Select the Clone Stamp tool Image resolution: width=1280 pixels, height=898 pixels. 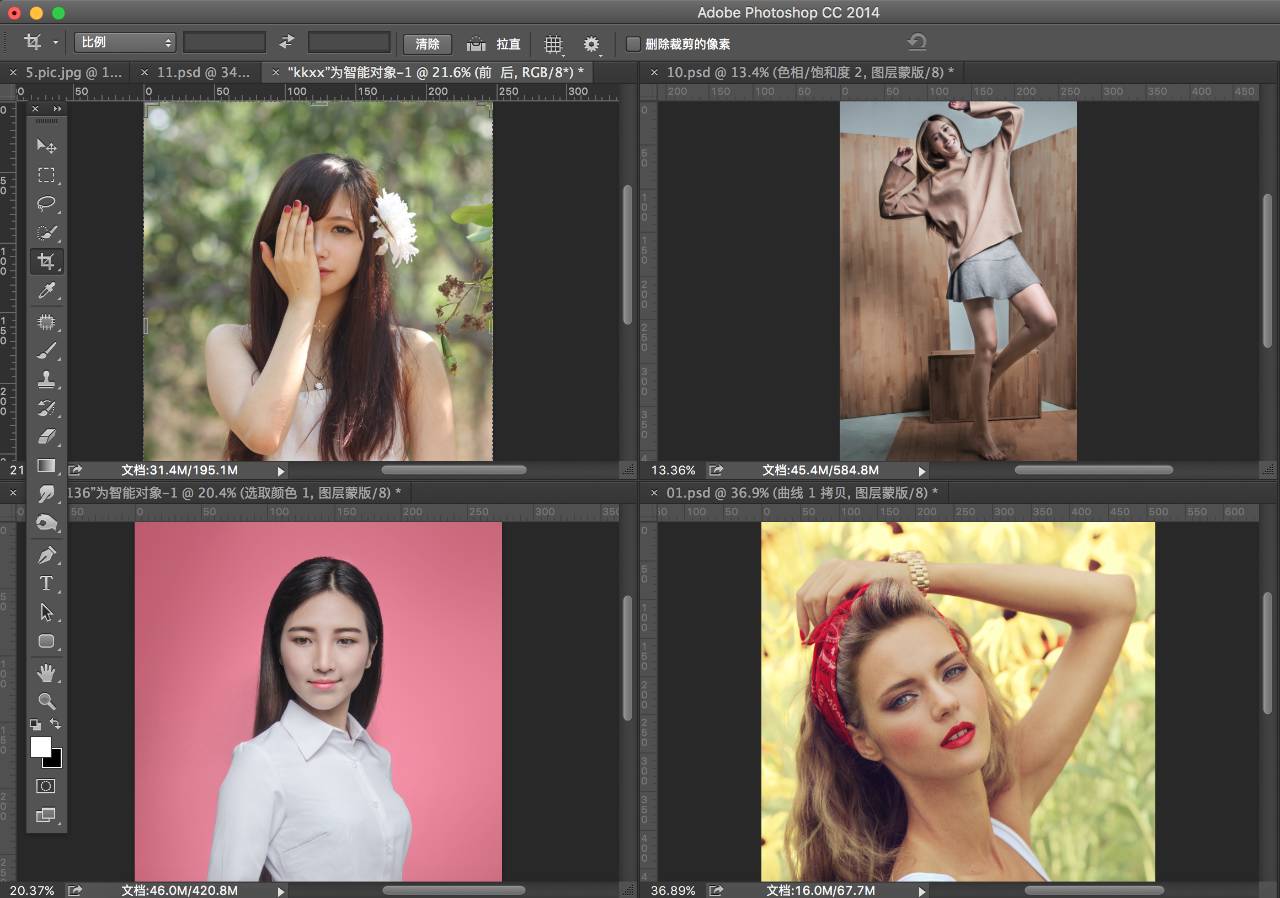click(x=46, y=380)
